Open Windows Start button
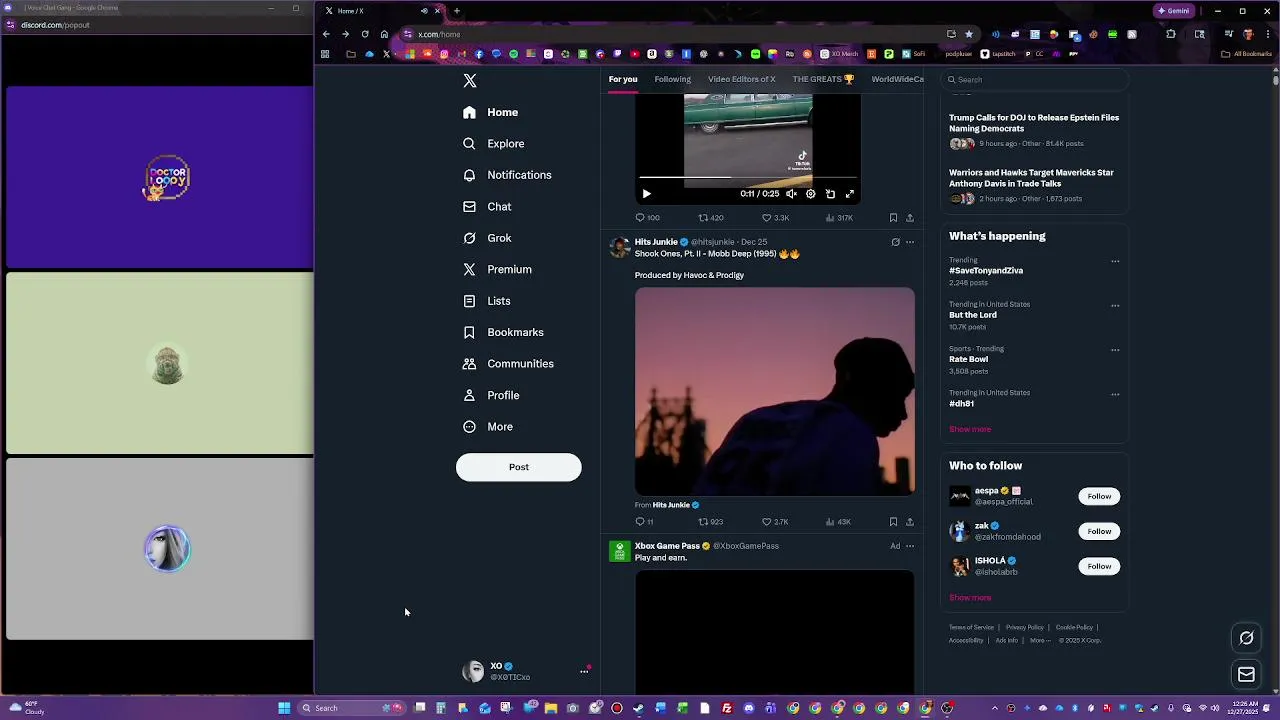1280x720 pixels. [284, 708]
